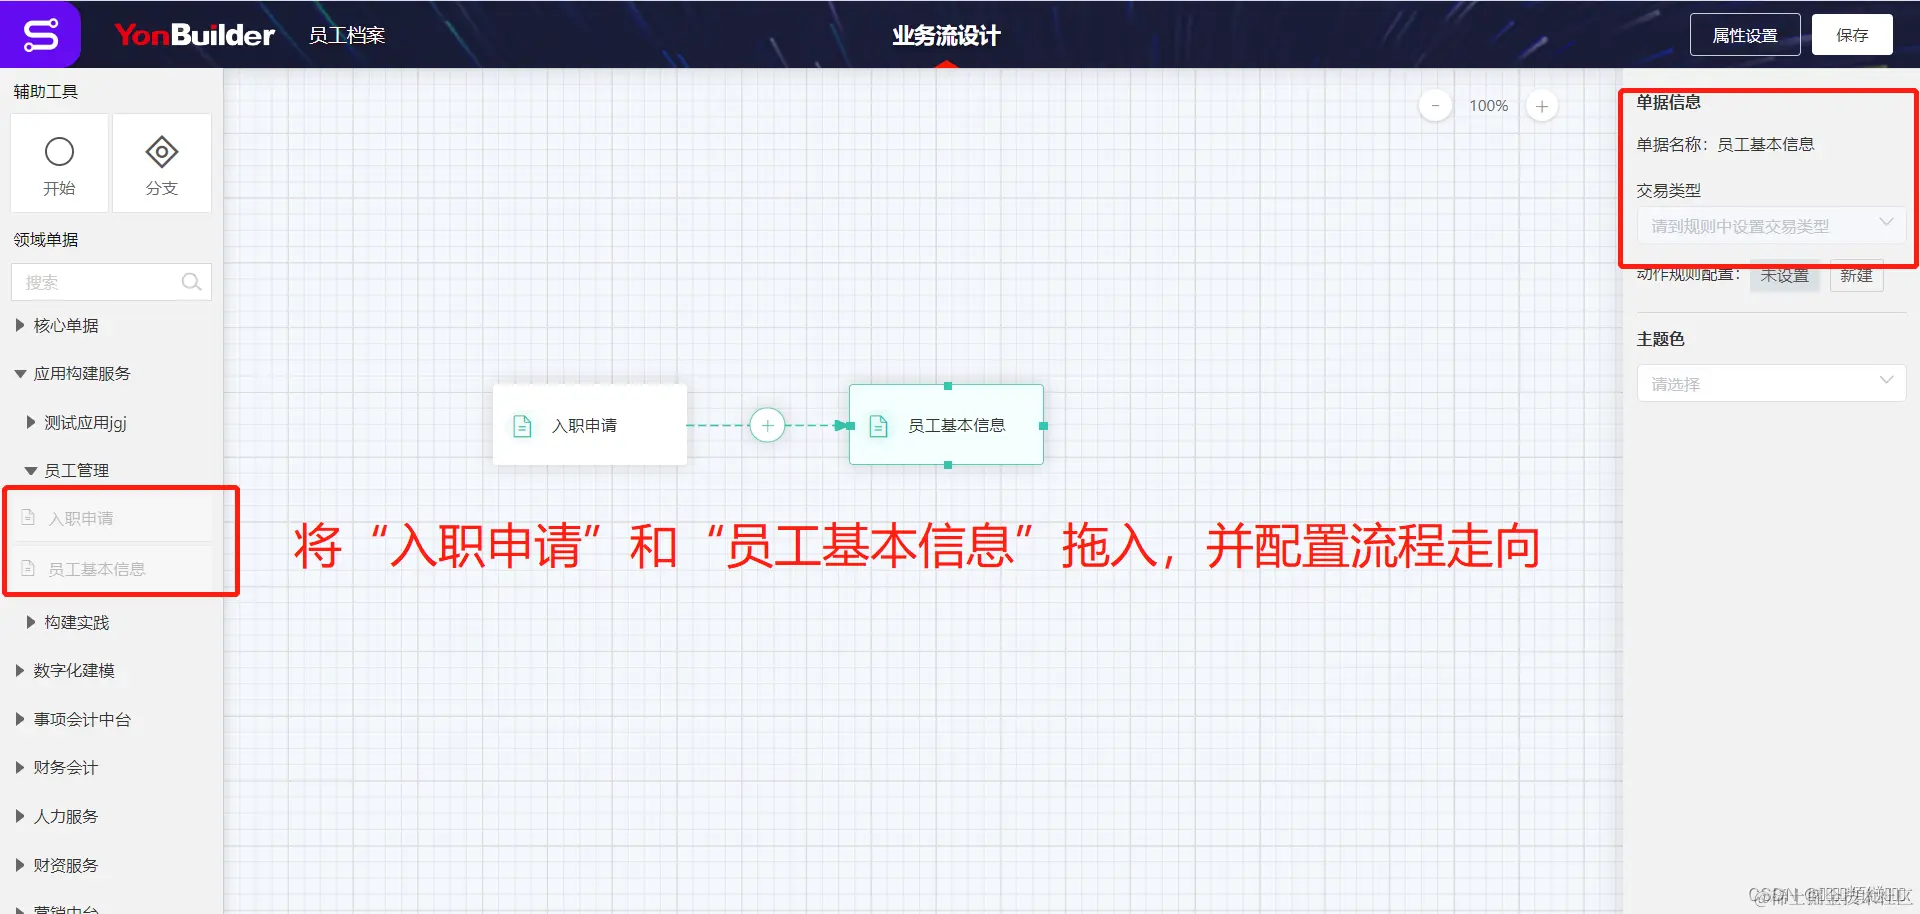Expand 构建实践 tree node

point(30,622)
